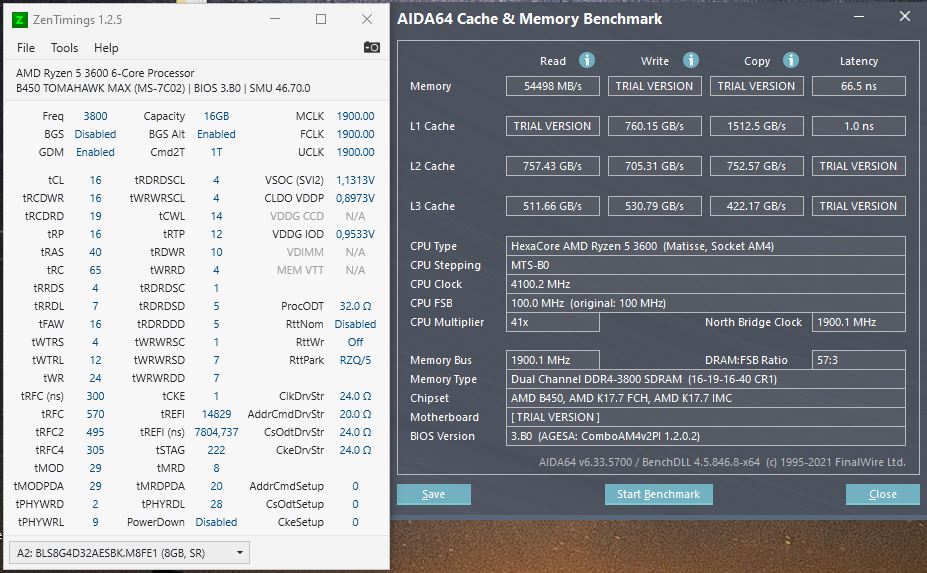The height and width of the screenshot is (573, 927).
Task: Click the Chipset field AMD B450
Action: click(x=705, y=398)
